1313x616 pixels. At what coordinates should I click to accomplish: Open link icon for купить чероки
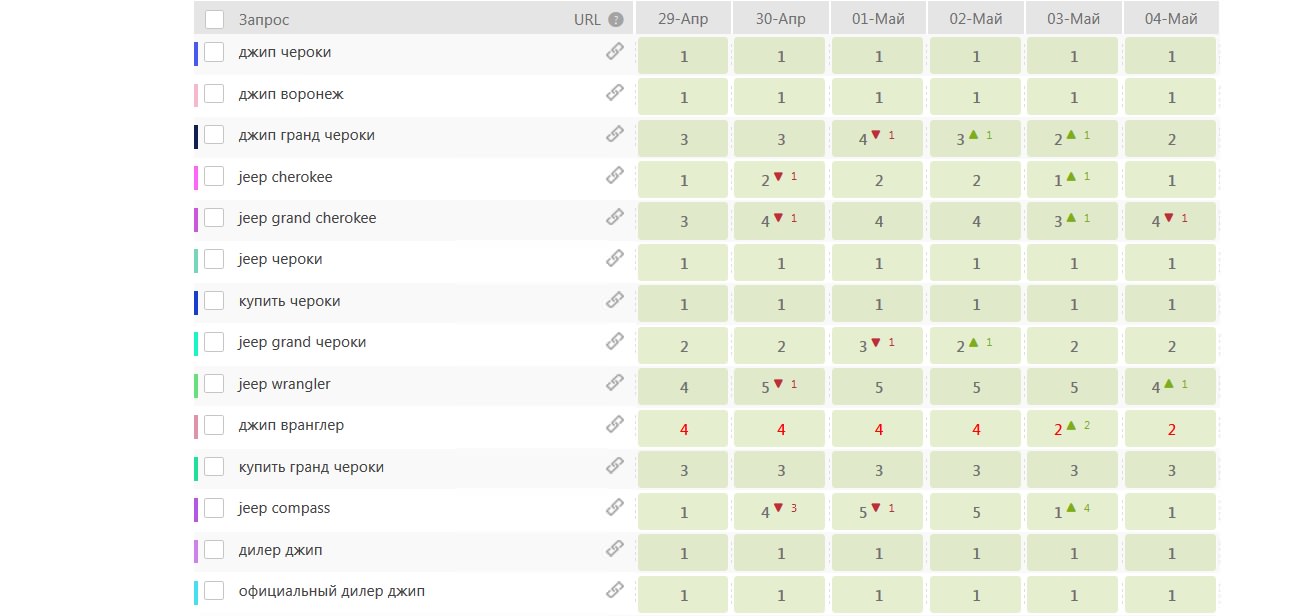click(615, 299)
